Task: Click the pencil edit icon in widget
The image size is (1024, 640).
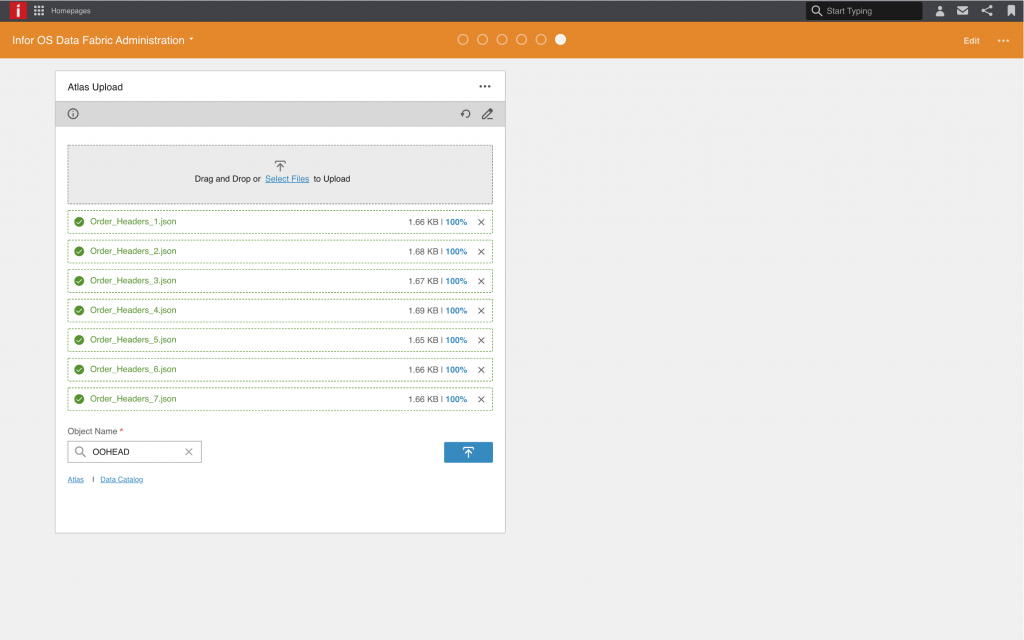Action: click(x=487, y=114)
